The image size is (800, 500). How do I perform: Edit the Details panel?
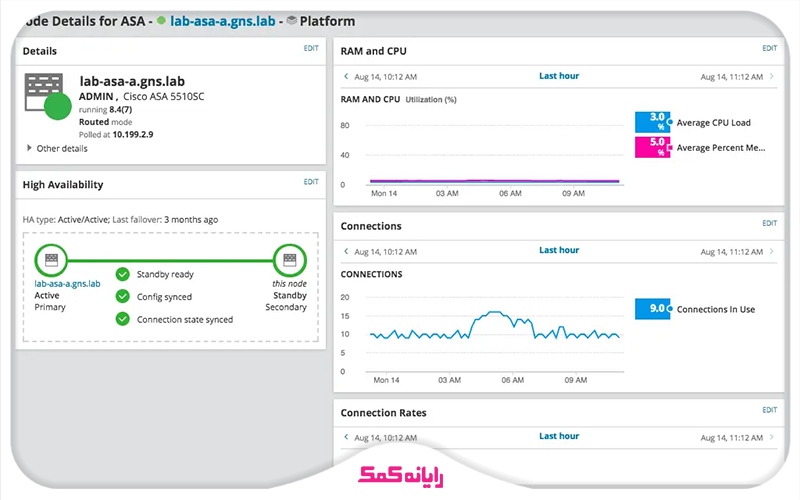(311, 48)
